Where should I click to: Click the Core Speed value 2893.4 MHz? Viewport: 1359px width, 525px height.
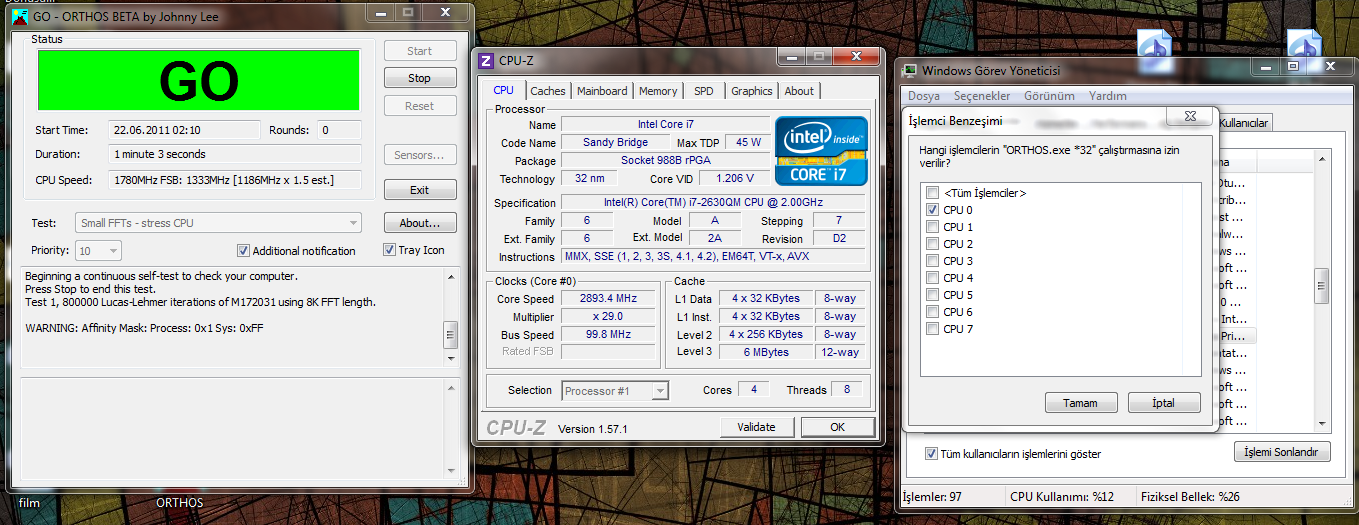click(x=608, y=299)
